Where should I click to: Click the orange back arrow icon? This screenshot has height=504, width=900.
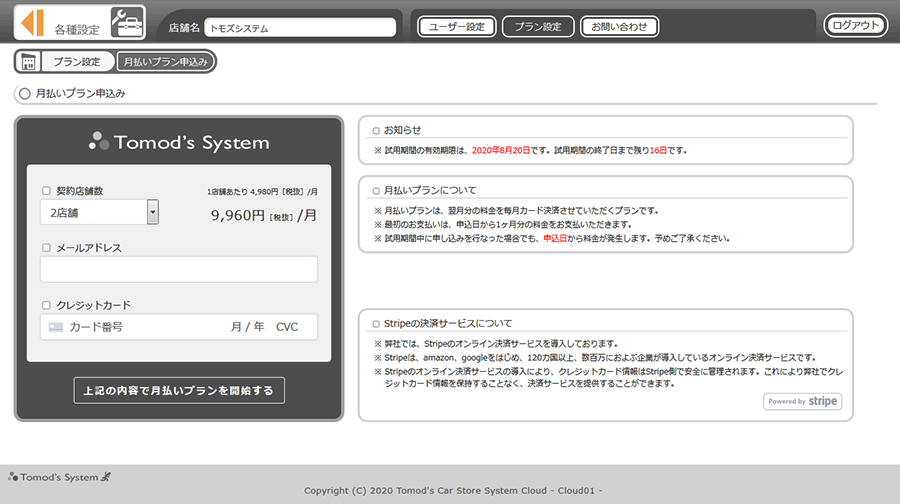(32, 23)
